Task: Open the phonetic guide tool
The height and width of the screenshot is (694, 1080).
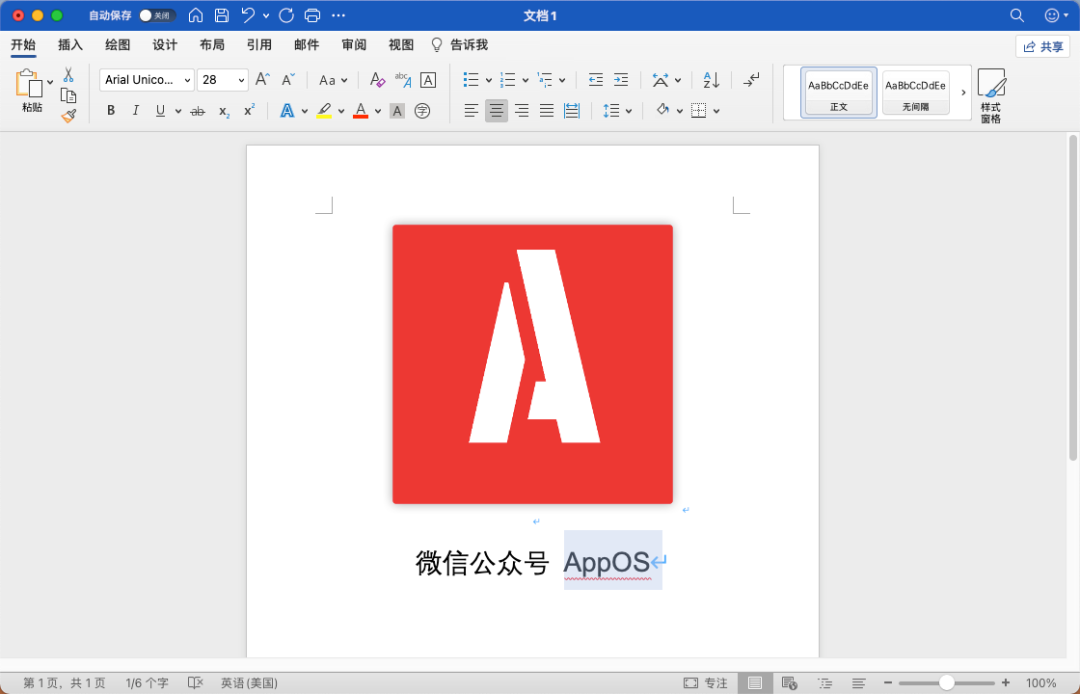Action: [403, 80]
